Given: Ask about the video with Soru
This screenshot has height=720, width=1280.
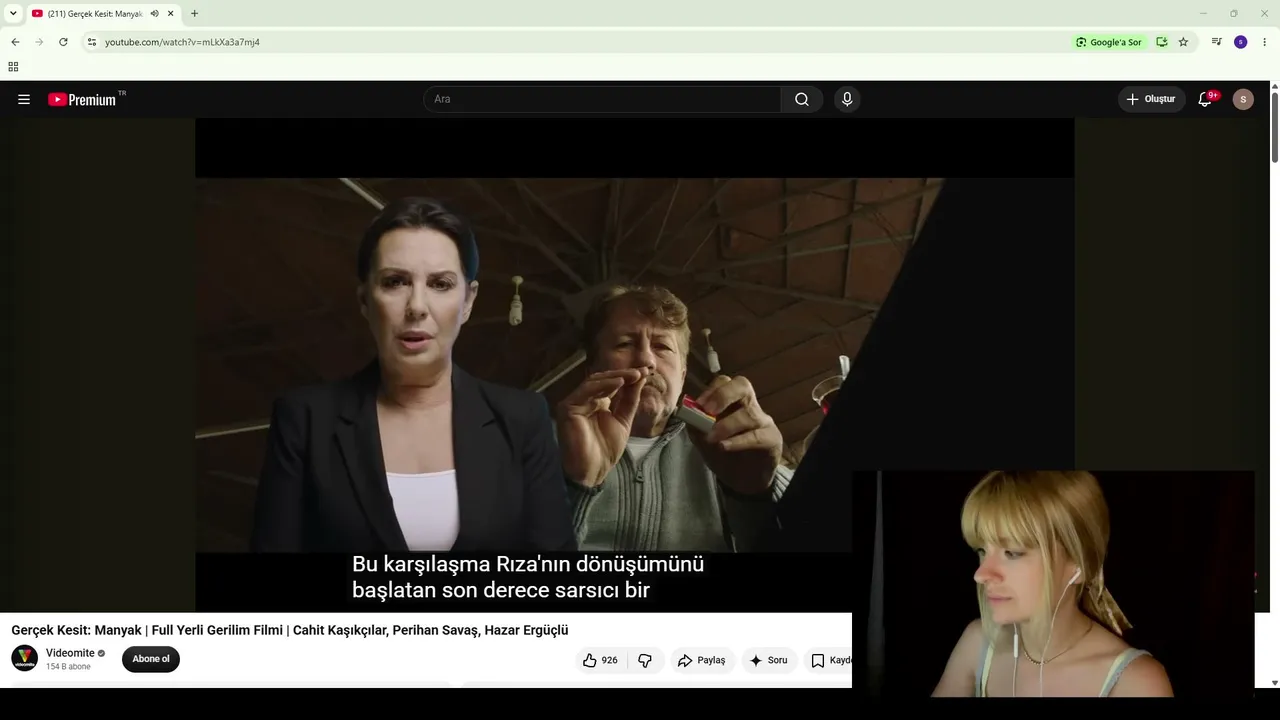Looking at the screenshot, I should click(x=769, y=660).
